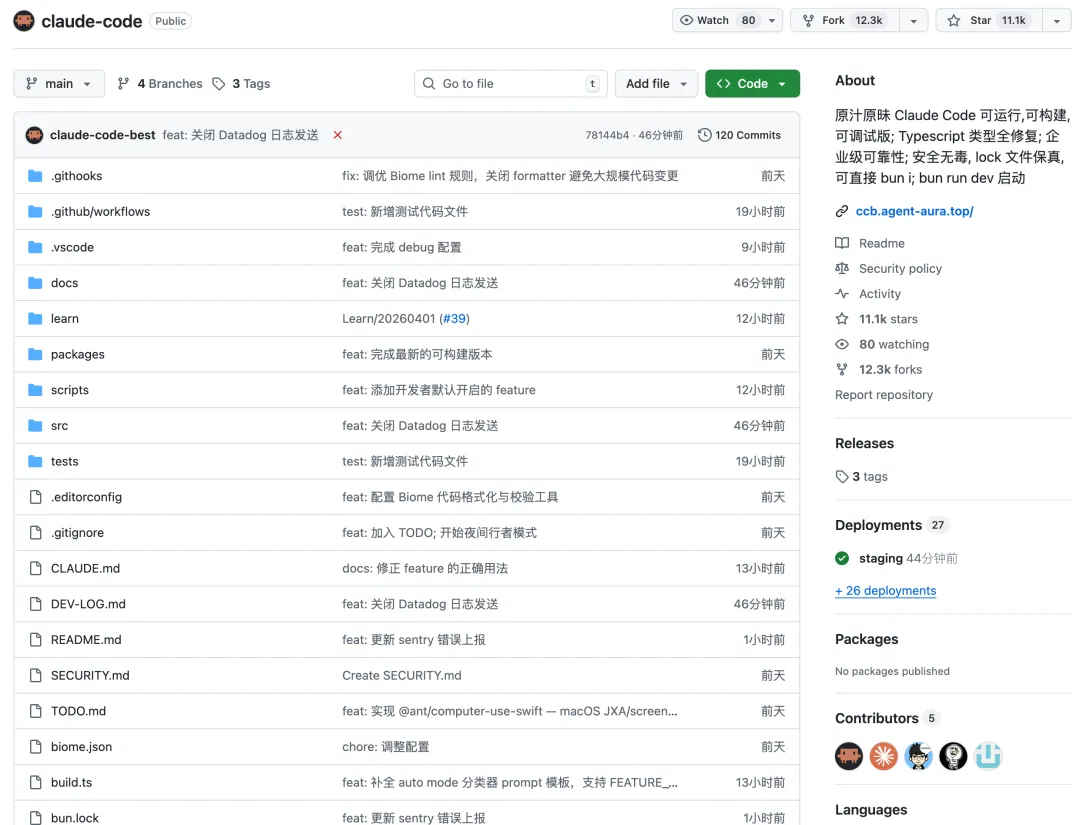The width and height of the screenshot is (1080, 825).
Task: Open the ccb.agent-aura.top website link
Action: coord(914,211)
